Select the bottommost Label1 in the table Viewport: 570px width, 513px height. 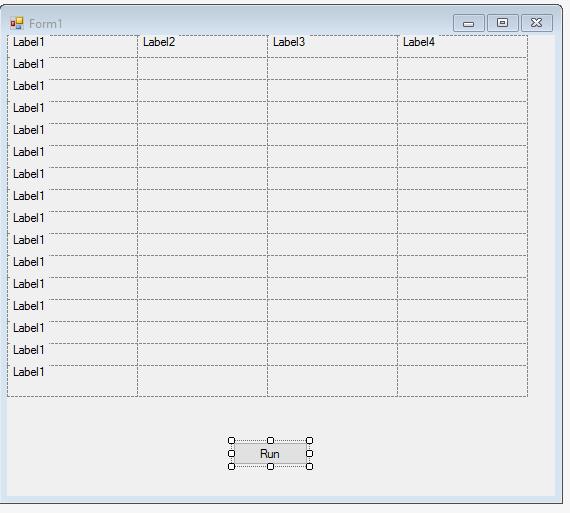(29, 372)
